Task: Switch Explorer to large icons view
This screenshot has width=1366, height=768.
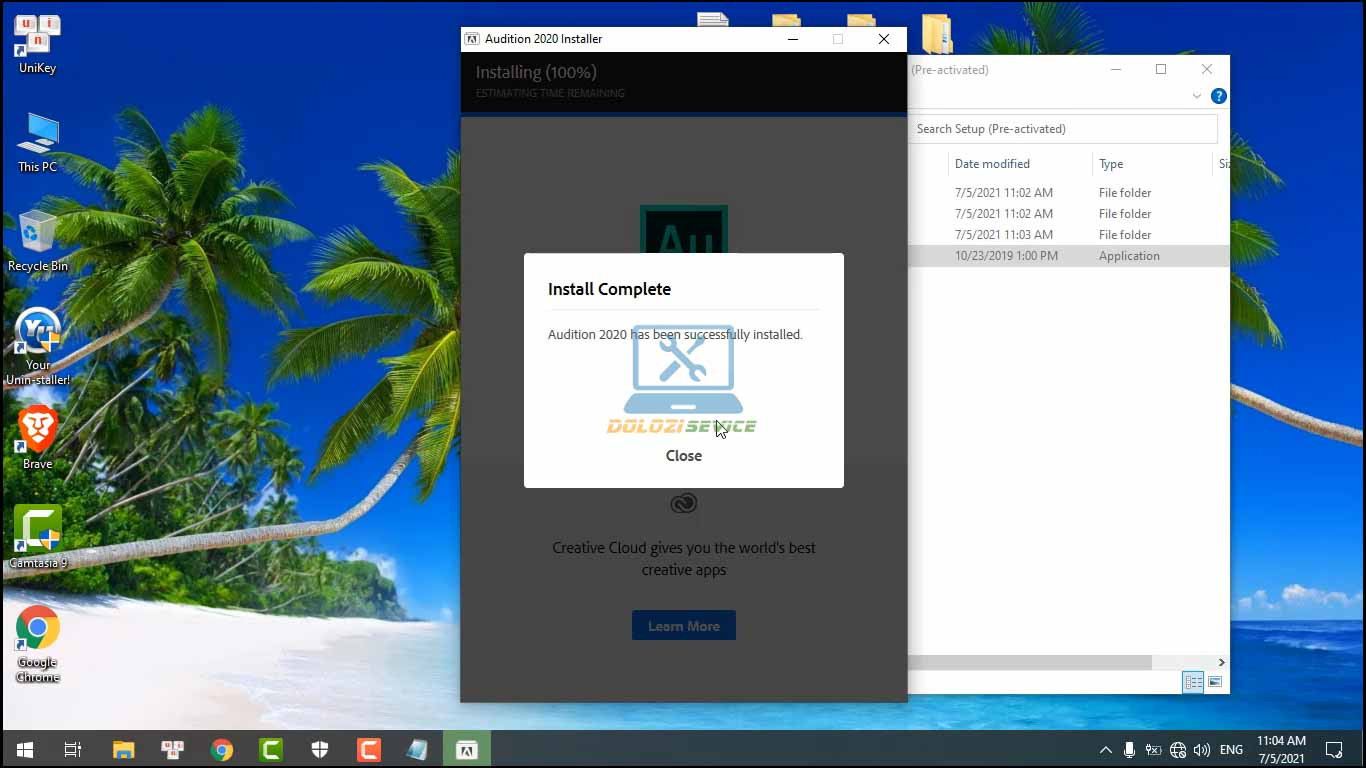Action: (1215, 682)
